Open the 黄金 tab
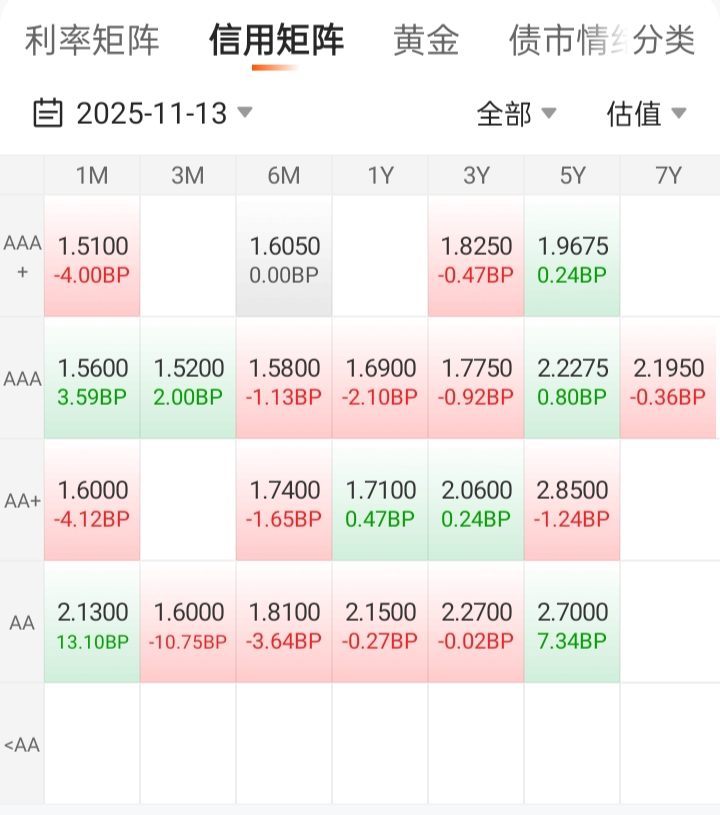The width and height of the screenshot is (720, 815). (426, 41)
